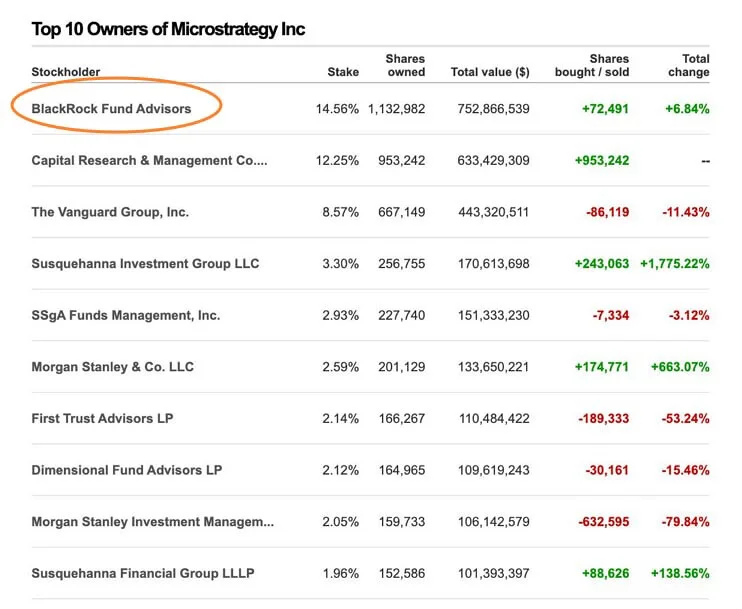Select The Vanguard Group, Inc. row name
Screen dimensions: 742x609
coord(110,212)
